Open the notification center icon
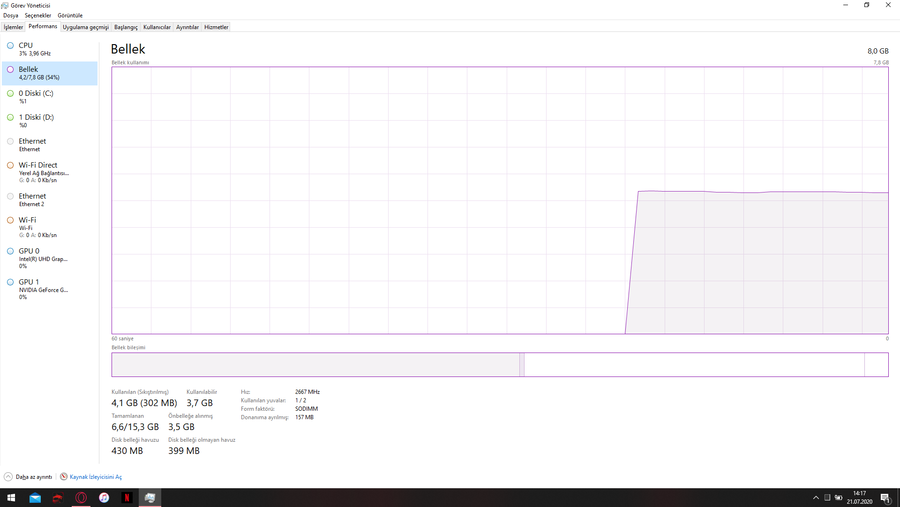 click(886, 498)
